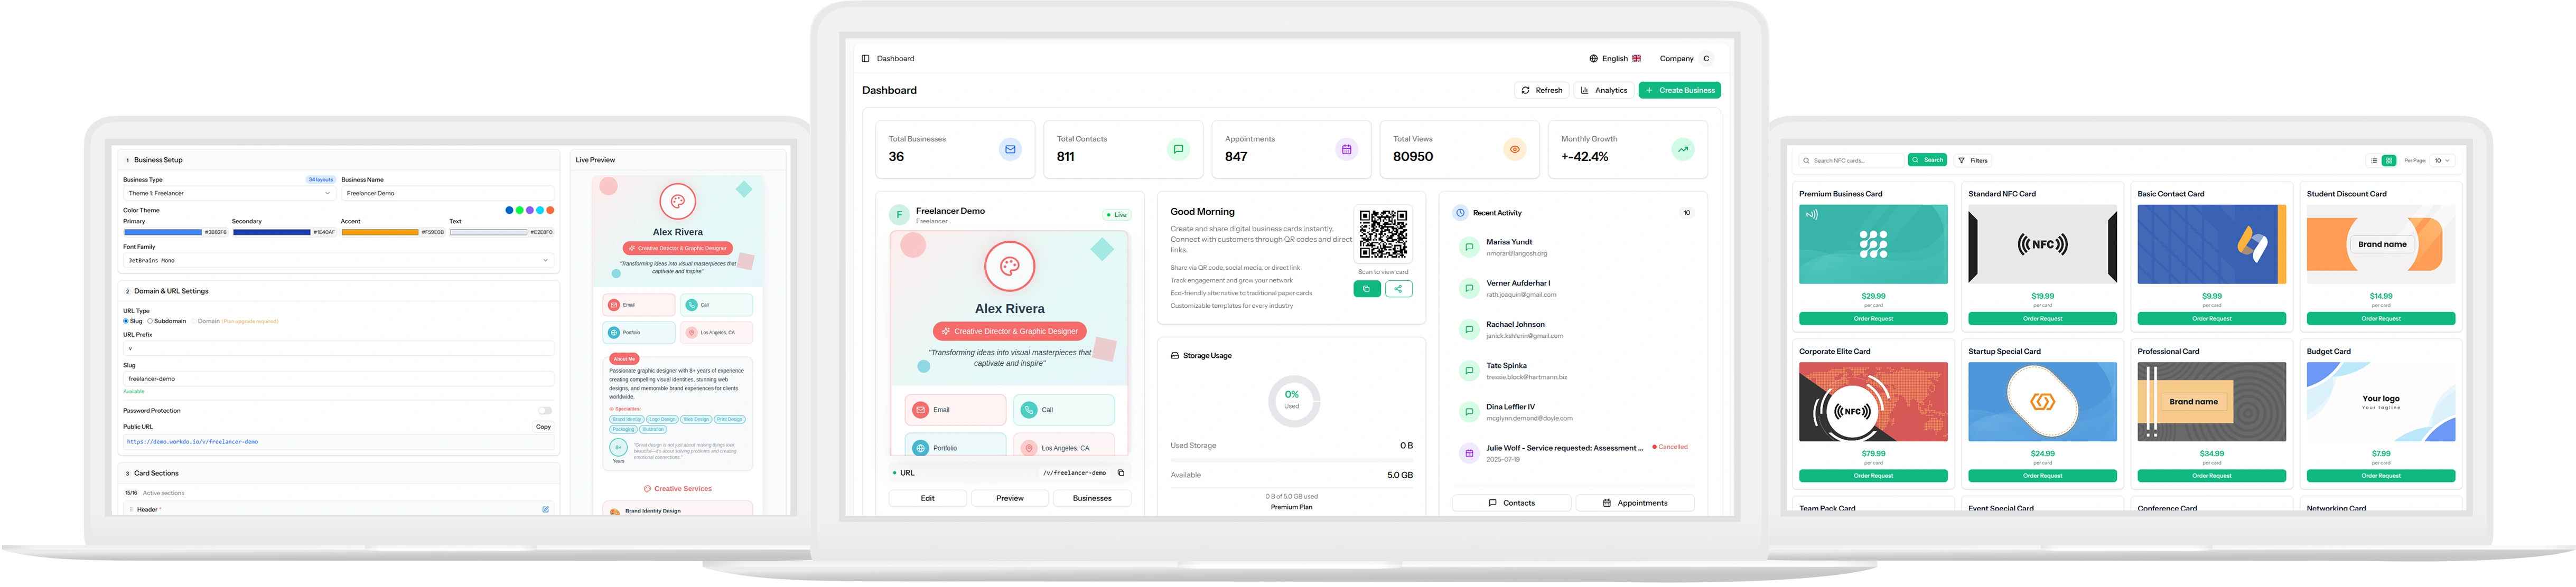Image resolution: width=2576 pixels, height=587 pixels.
Task: Click the URL Prefix field
Action: tap(338, 349)
